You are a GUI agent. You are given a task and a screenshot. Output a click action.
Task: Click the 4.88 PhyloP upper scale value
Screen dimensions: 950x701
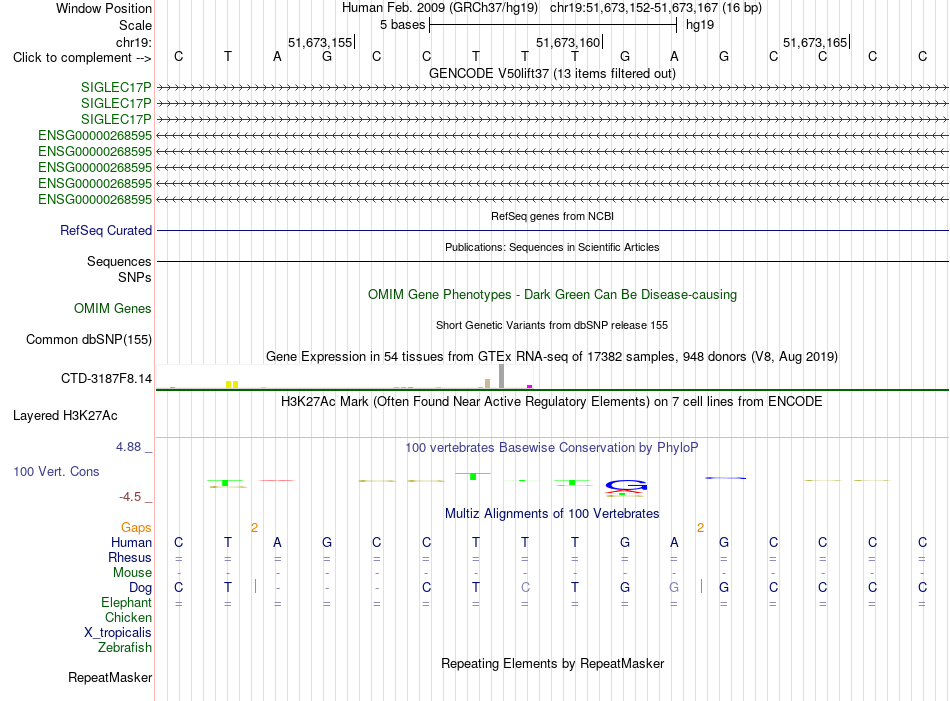pos(128,447)
